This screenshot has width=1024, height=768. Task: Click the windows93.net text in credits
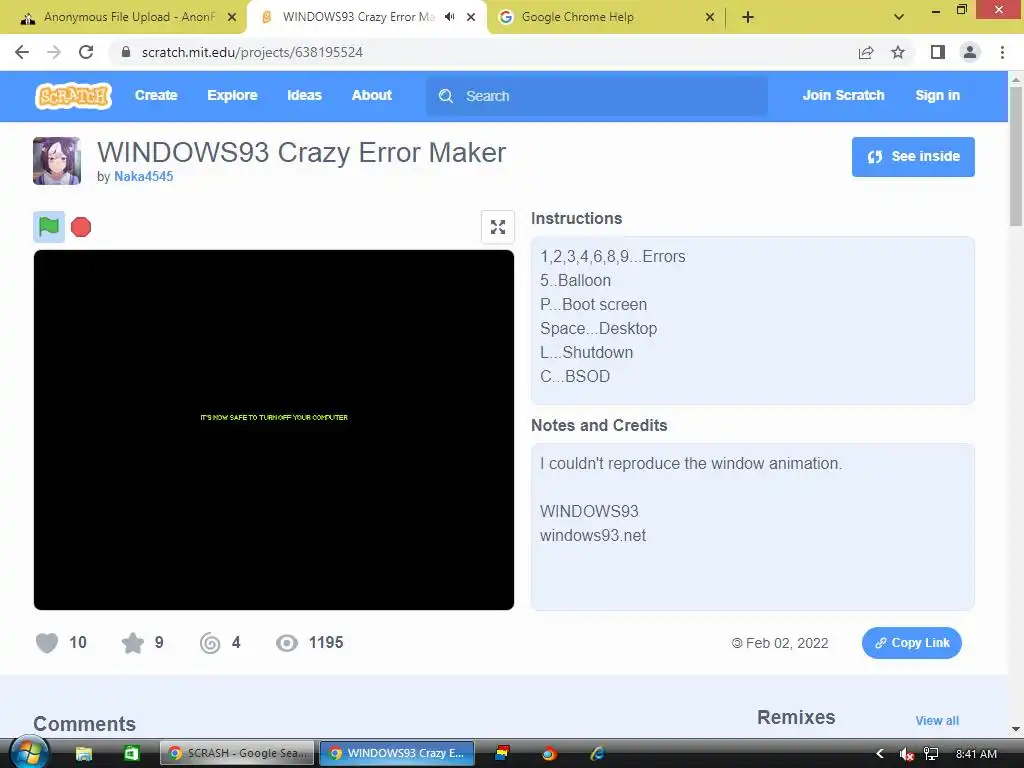point(593,536)
